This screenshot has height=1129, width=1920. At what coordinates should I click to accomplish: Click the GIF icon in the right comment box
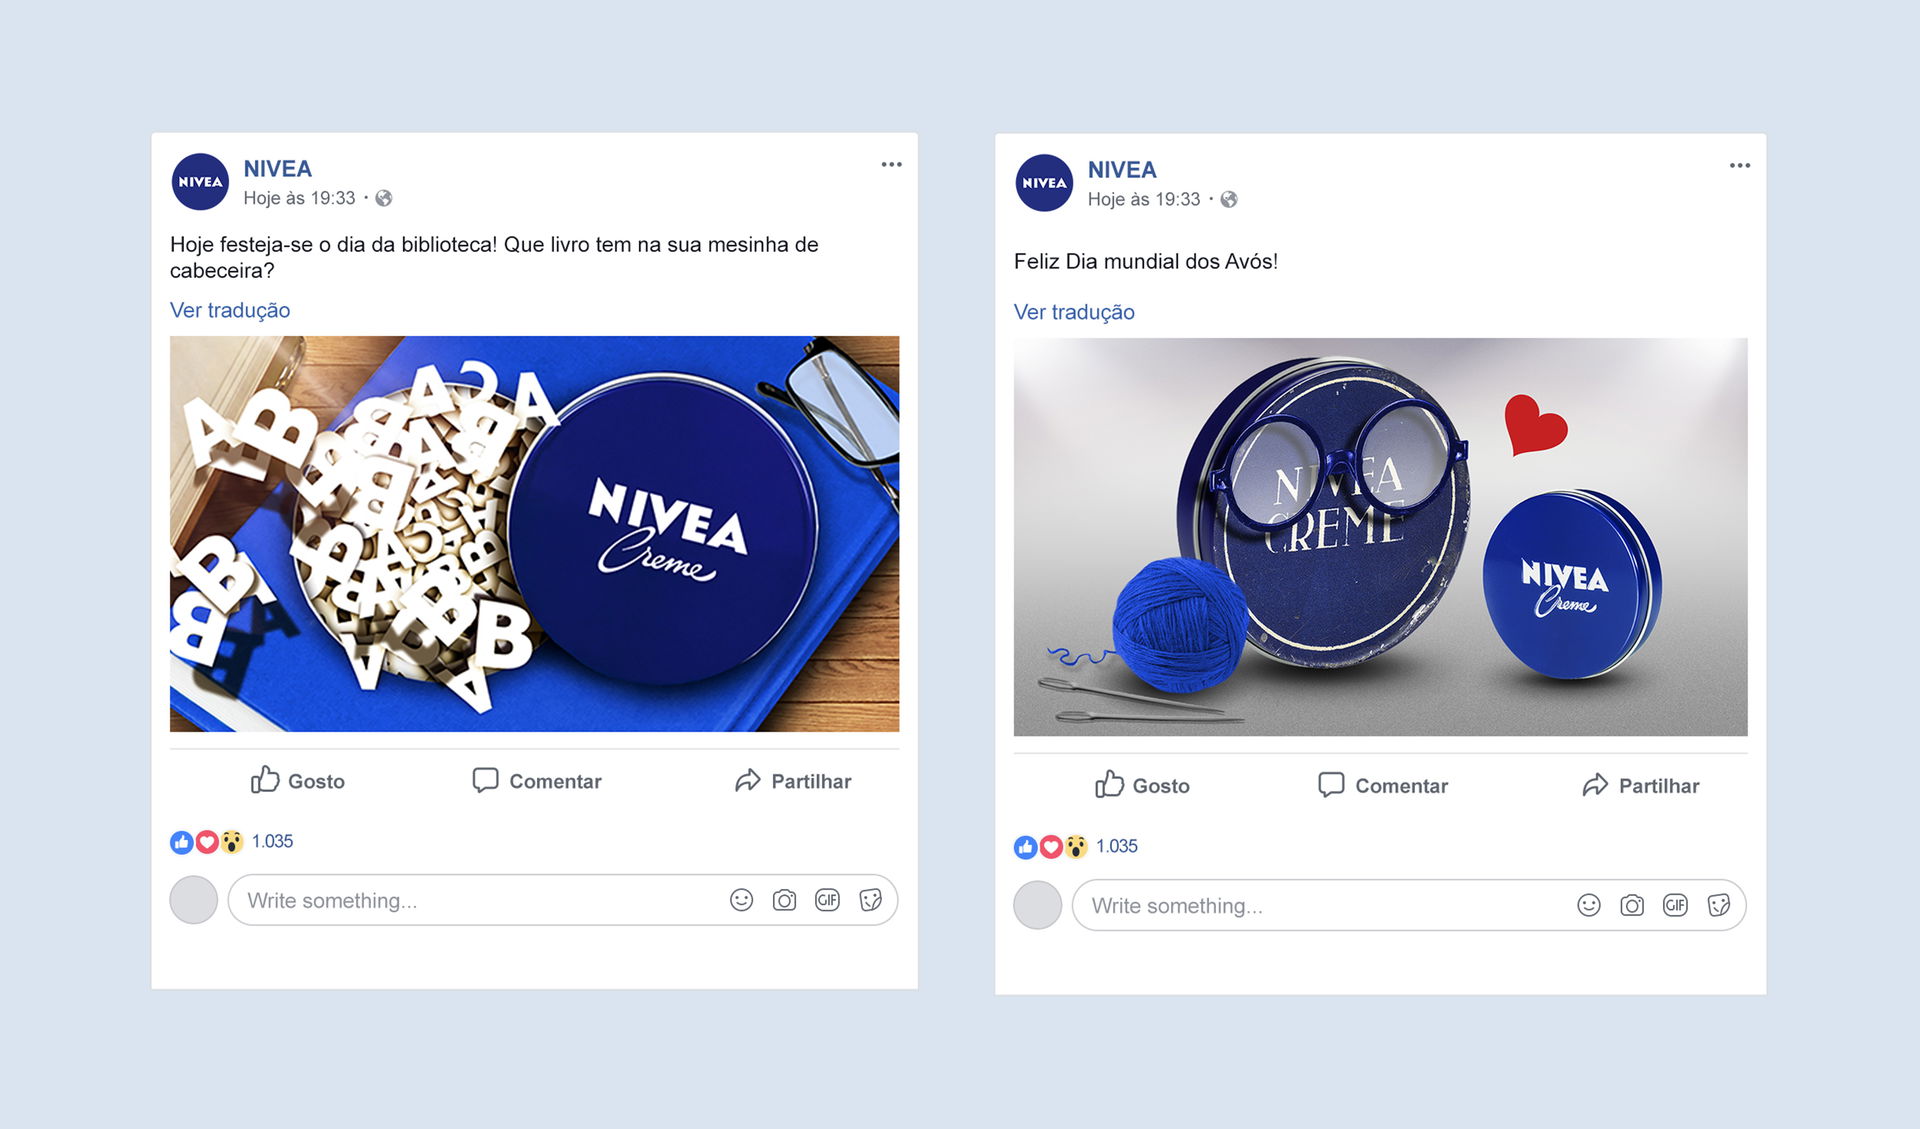(1675, 905)
